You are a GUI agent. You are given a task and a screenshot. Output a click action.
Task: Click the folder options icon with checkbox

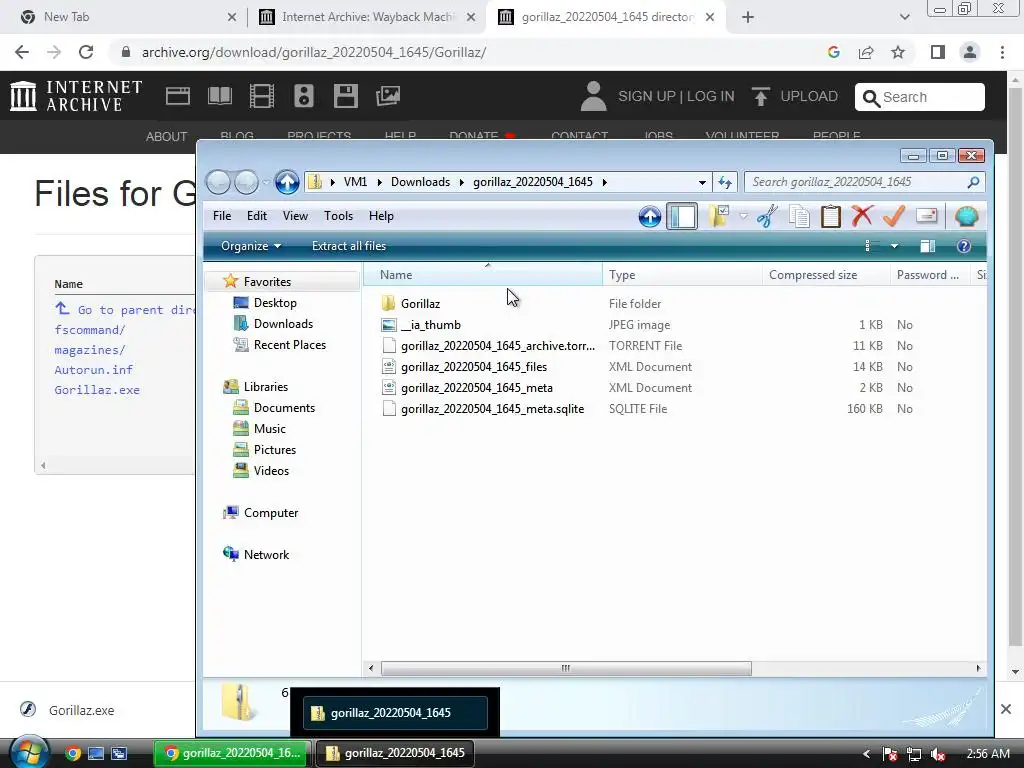point(719,216)
